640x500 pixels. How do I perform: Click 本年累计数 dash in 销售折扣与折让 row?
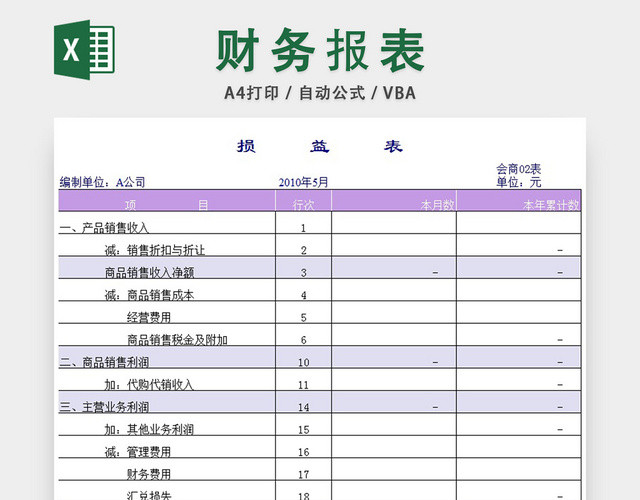(560, 250)
